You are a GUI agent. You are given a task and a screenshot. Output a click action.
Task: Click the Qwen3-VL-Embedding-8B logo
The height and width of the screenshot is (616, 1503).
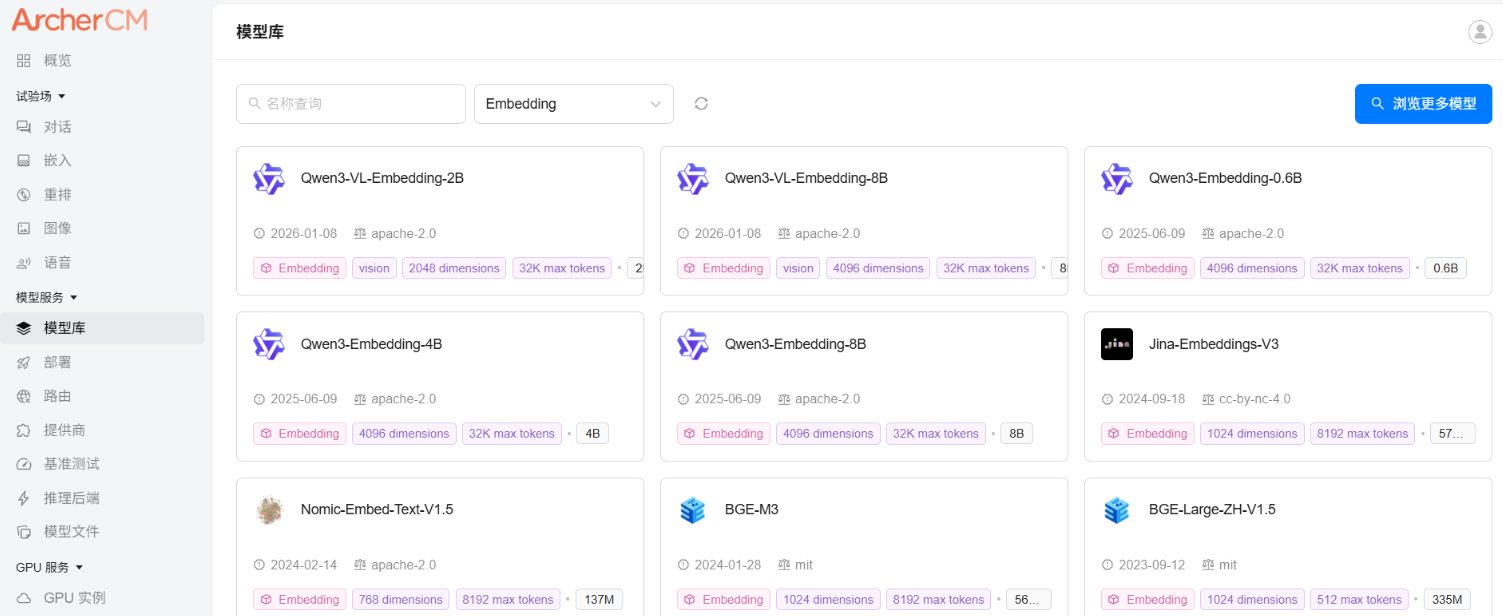pos(693,179)
